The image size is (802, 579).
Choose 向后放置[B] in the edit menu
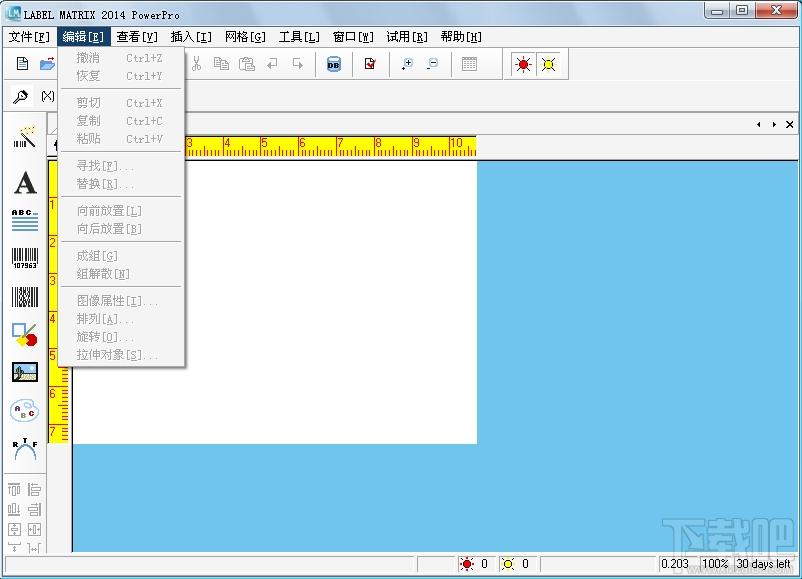tap(121, 229)
